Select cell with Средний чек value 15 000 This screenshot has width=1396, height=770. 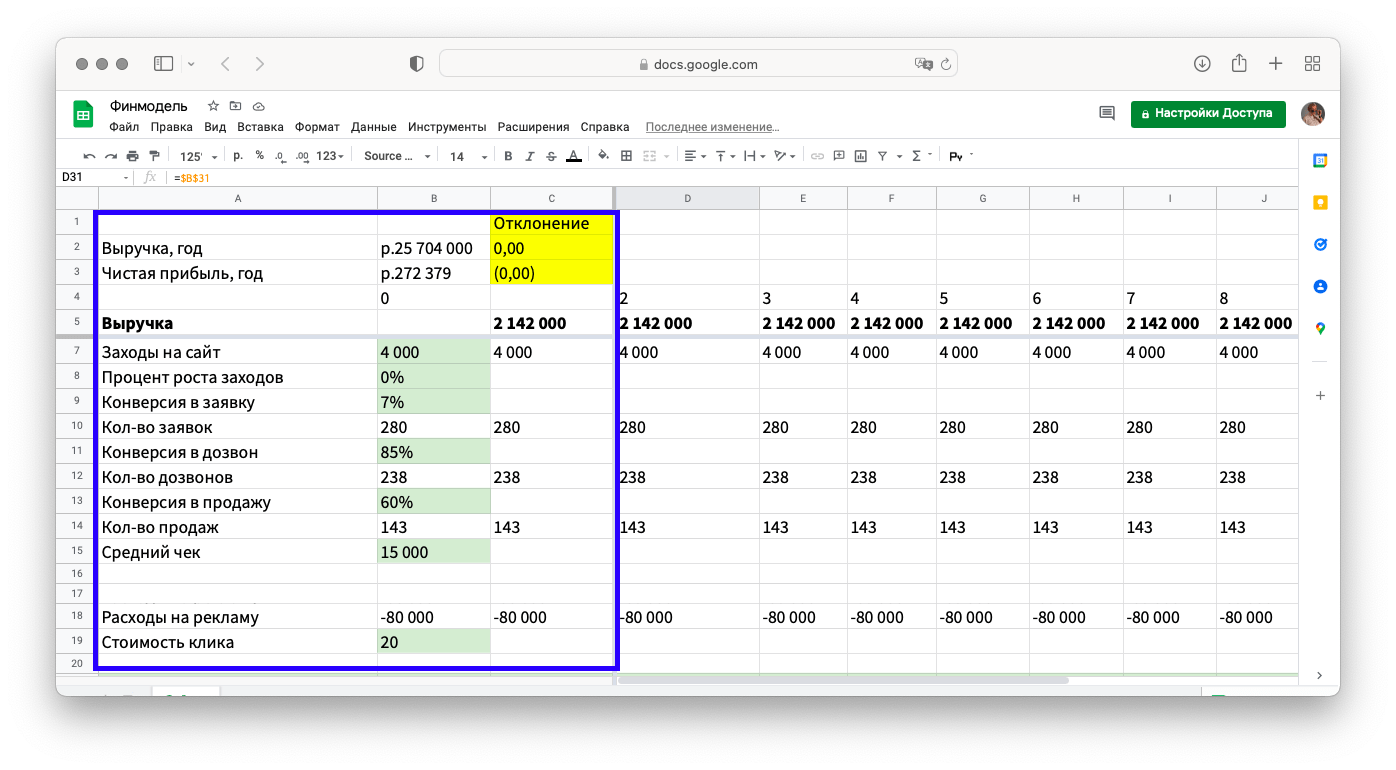433,552
